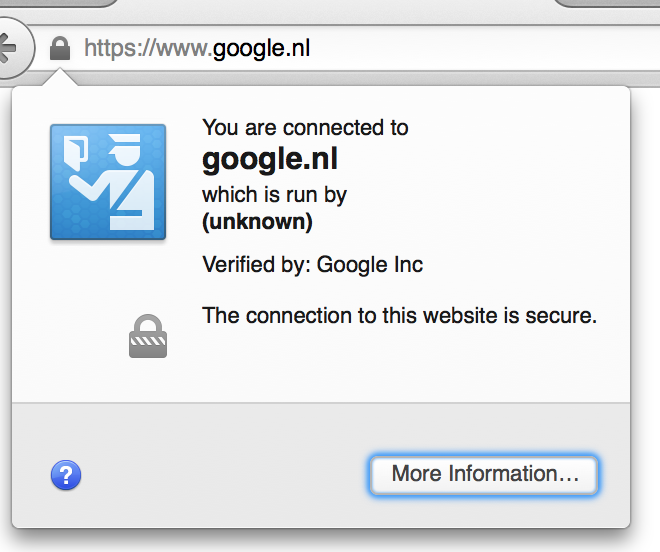This screenshot has width=660, height=552.
Task: Click the gray padlock icon in popup
Action: (x=148, y=336)
